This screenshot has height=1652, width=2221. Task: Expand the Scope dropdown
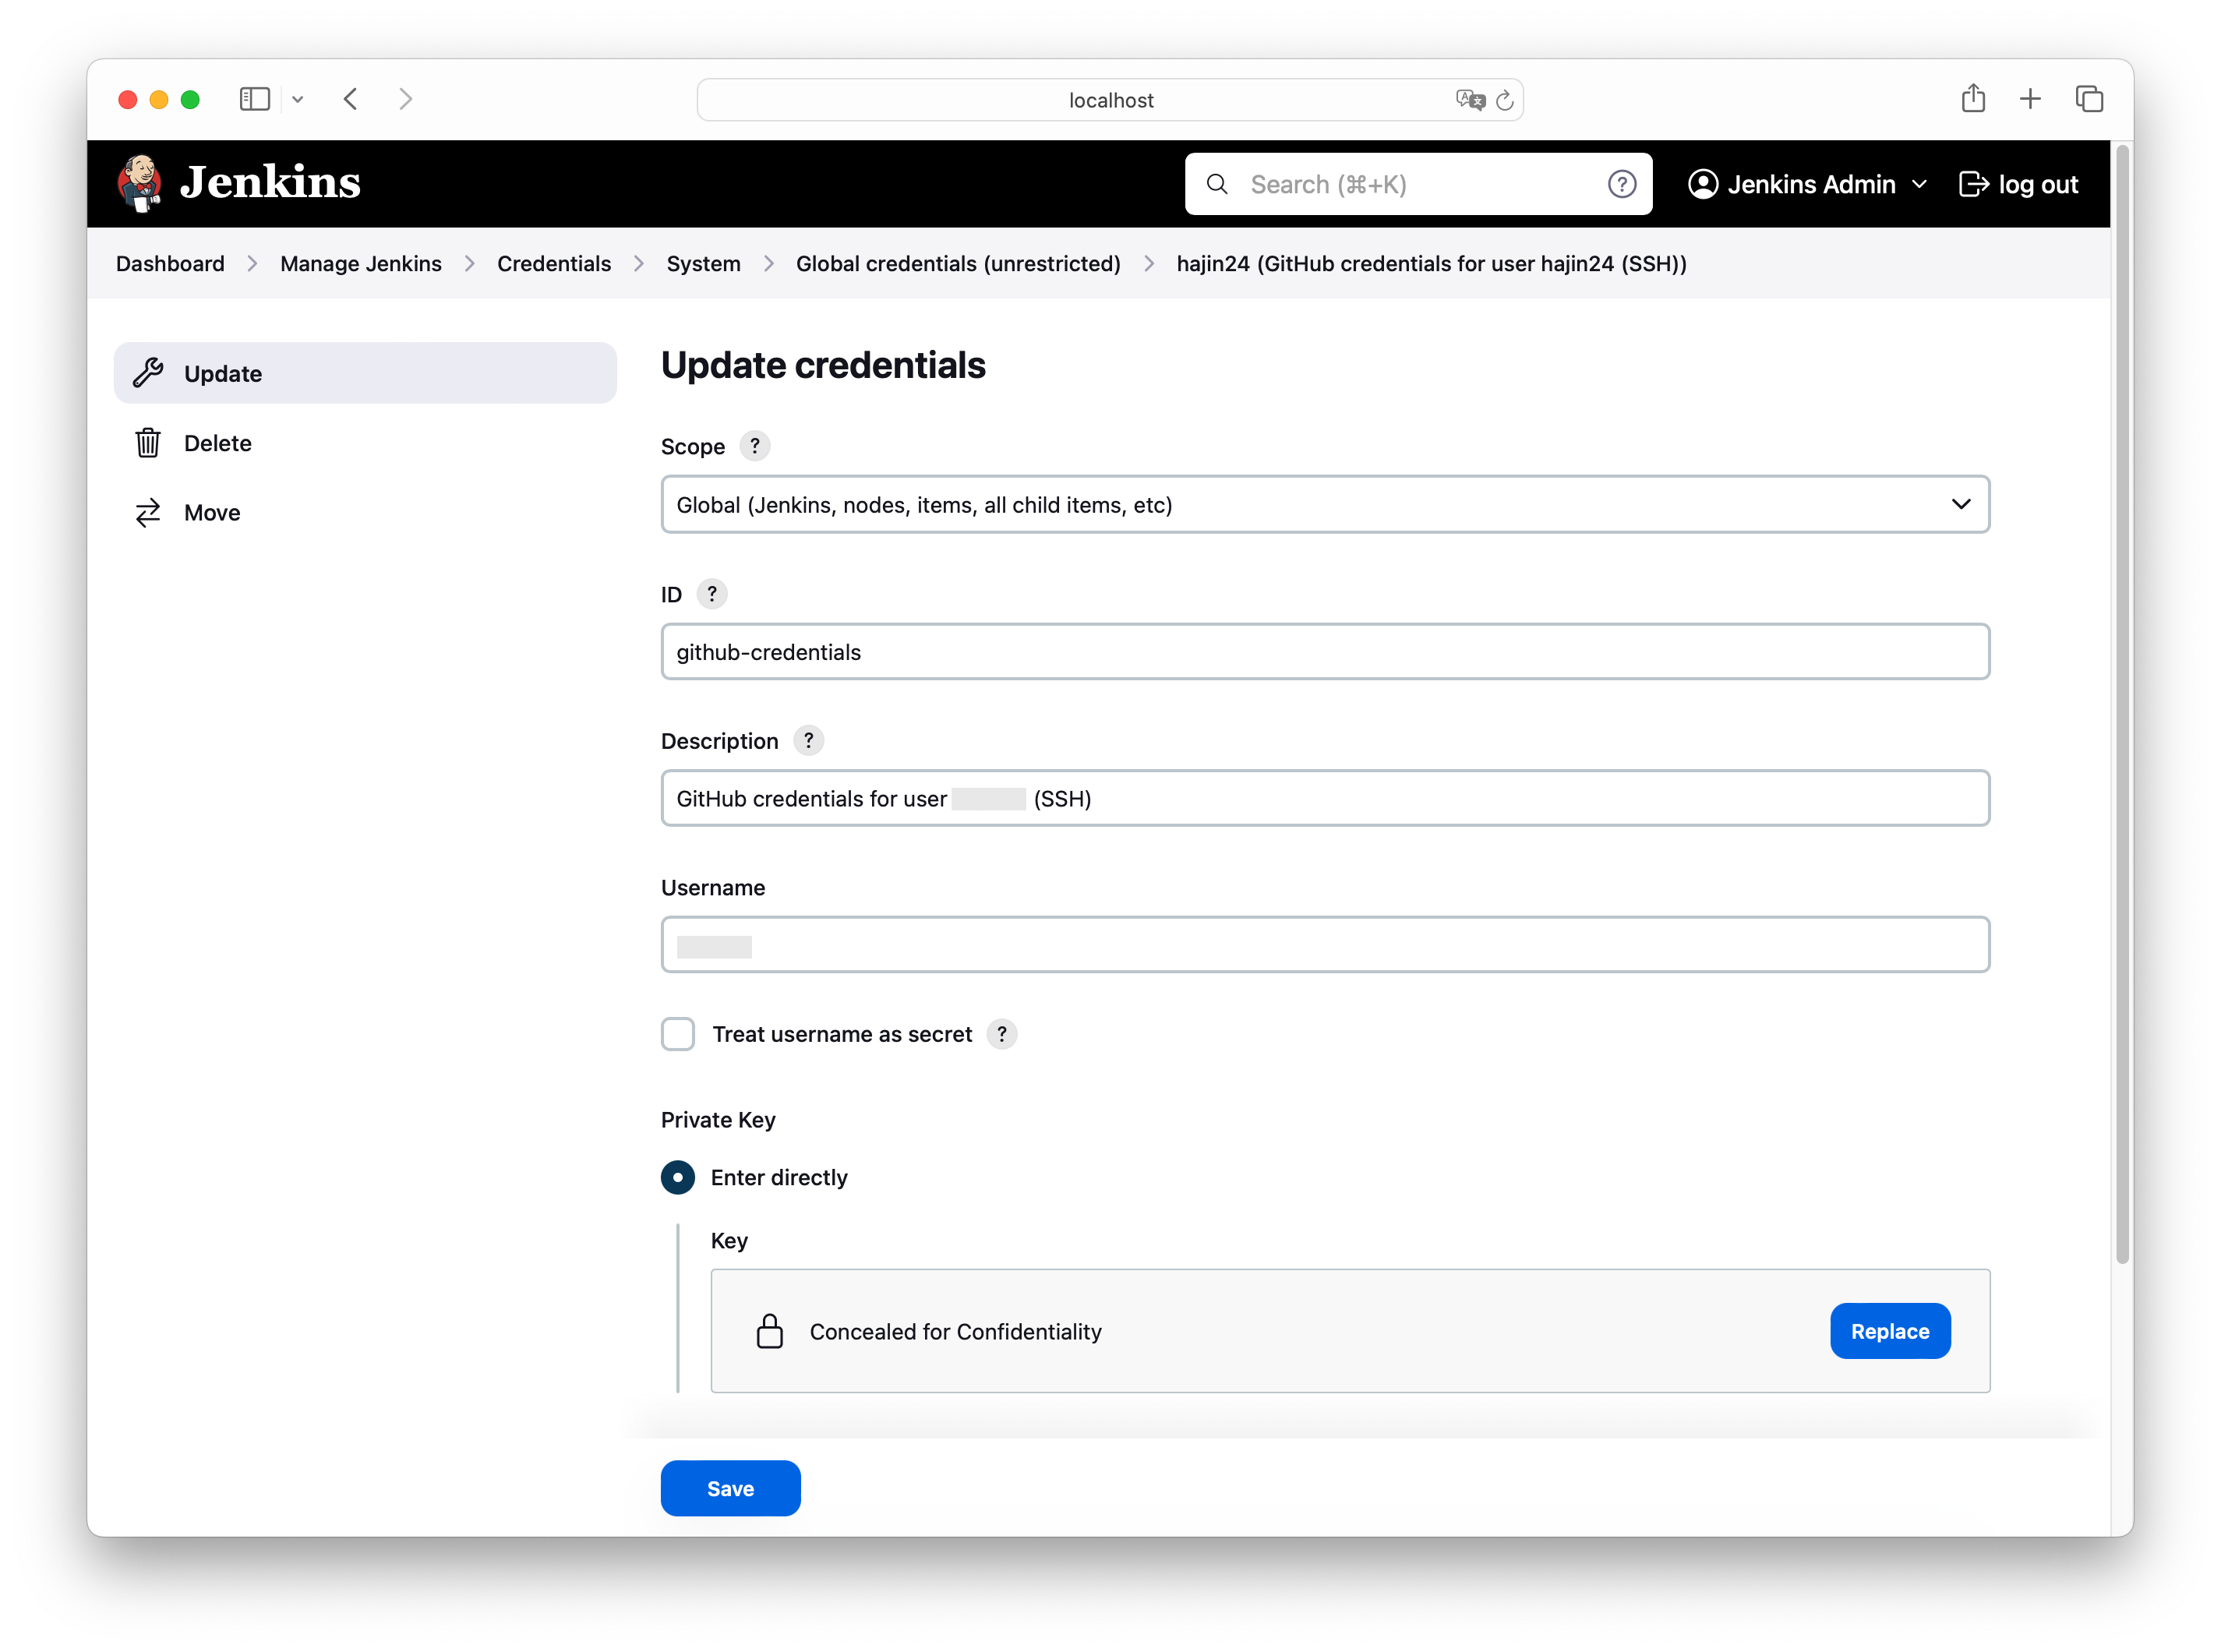(1324, 505)
